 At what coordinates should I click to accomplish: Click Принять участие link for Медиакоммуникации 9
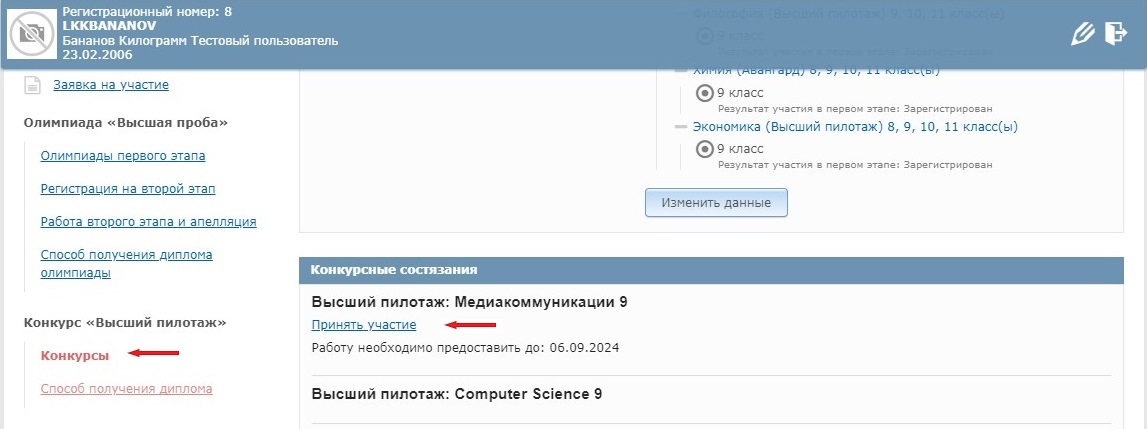tap(364, 325)
